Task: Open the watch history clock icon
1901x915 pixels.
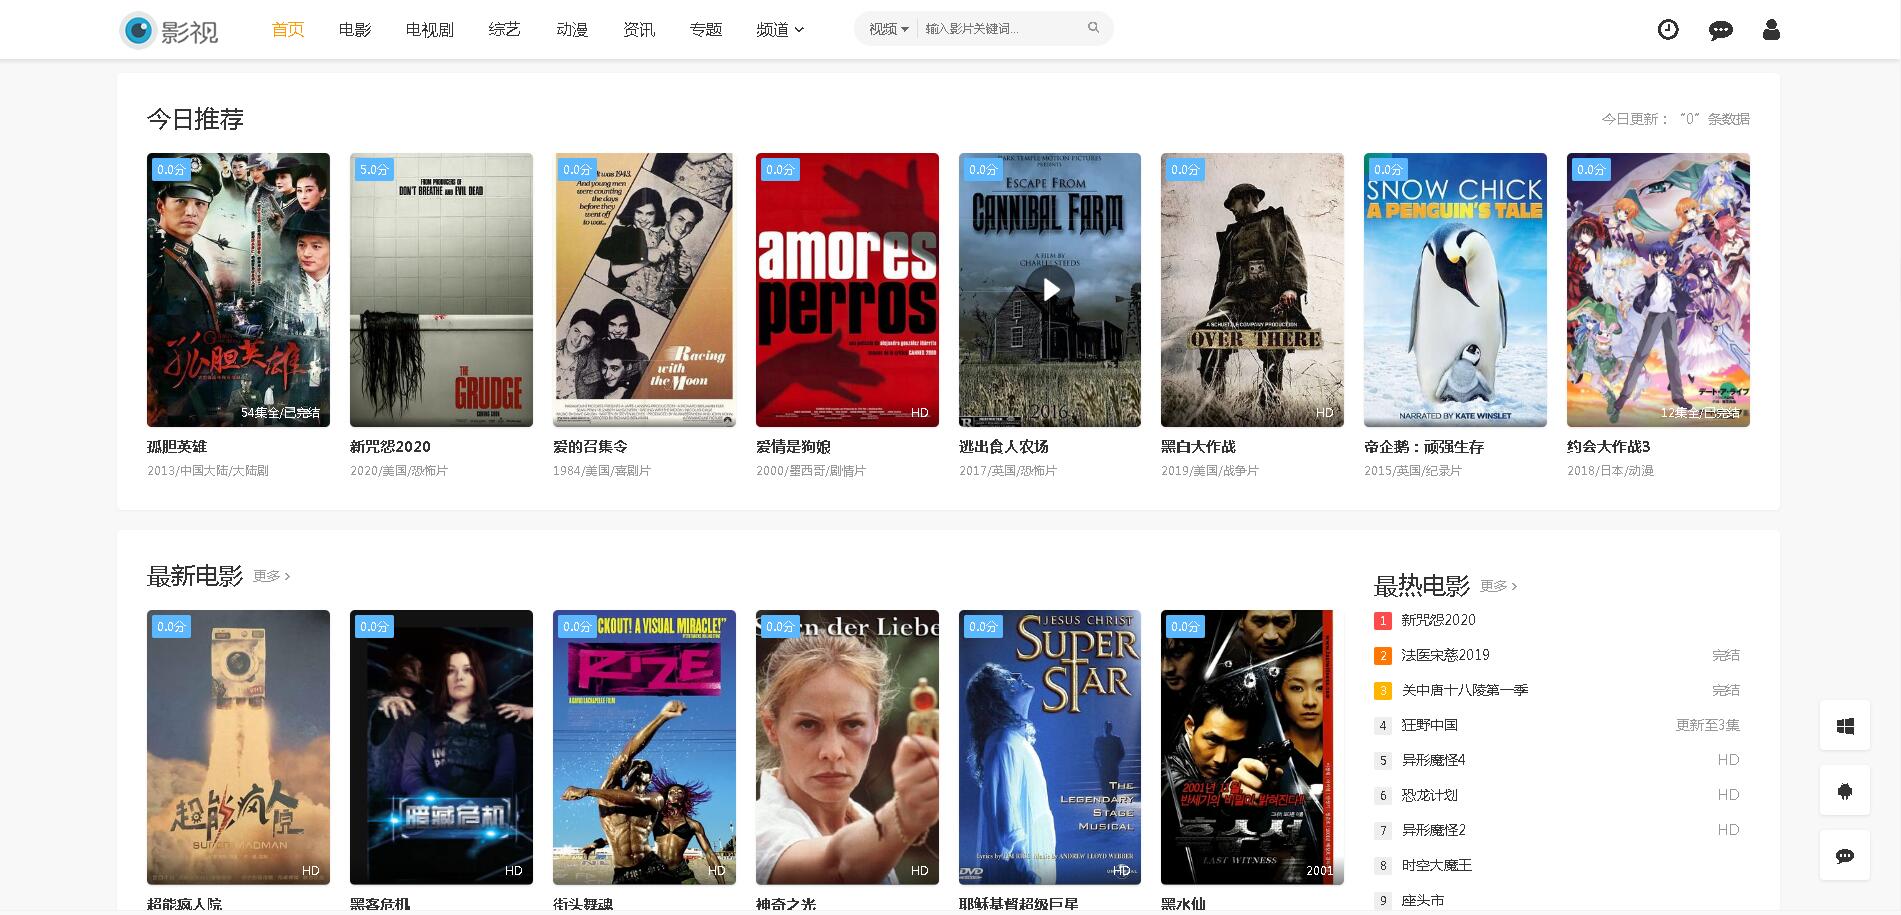Action: tap(1668, 30)
